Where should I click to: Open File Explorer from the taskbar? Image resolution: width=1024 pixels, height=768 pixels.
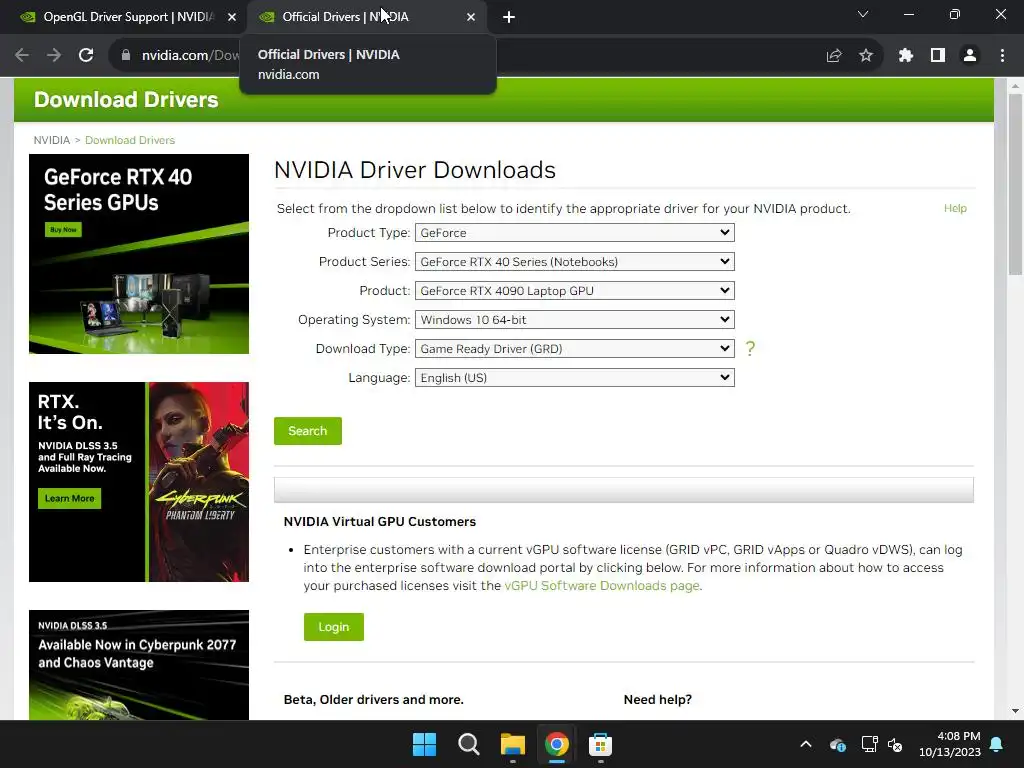click(x=513, y=744)
